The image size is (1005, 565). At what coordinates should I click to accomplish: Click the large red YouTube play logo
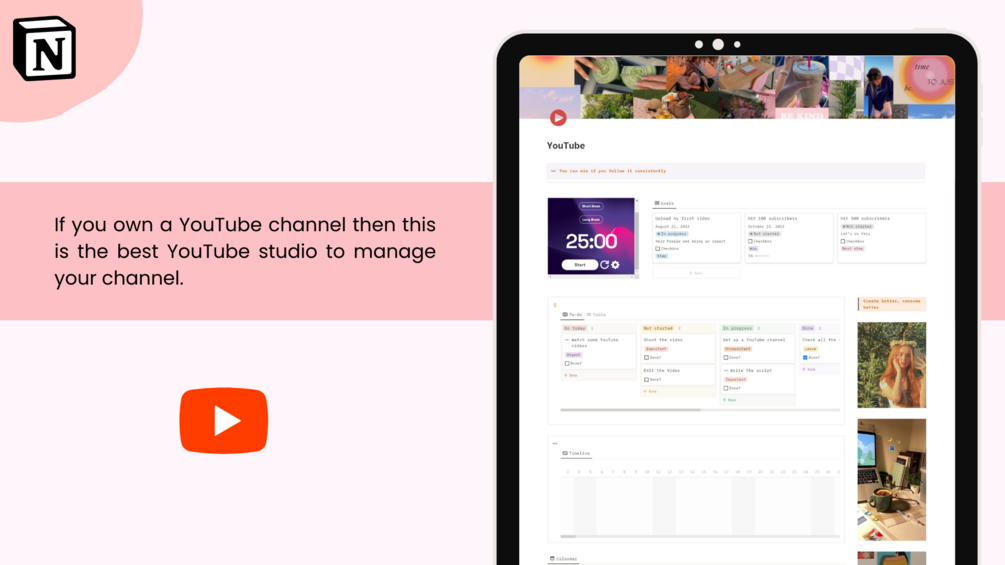click(x=224, y=421)
